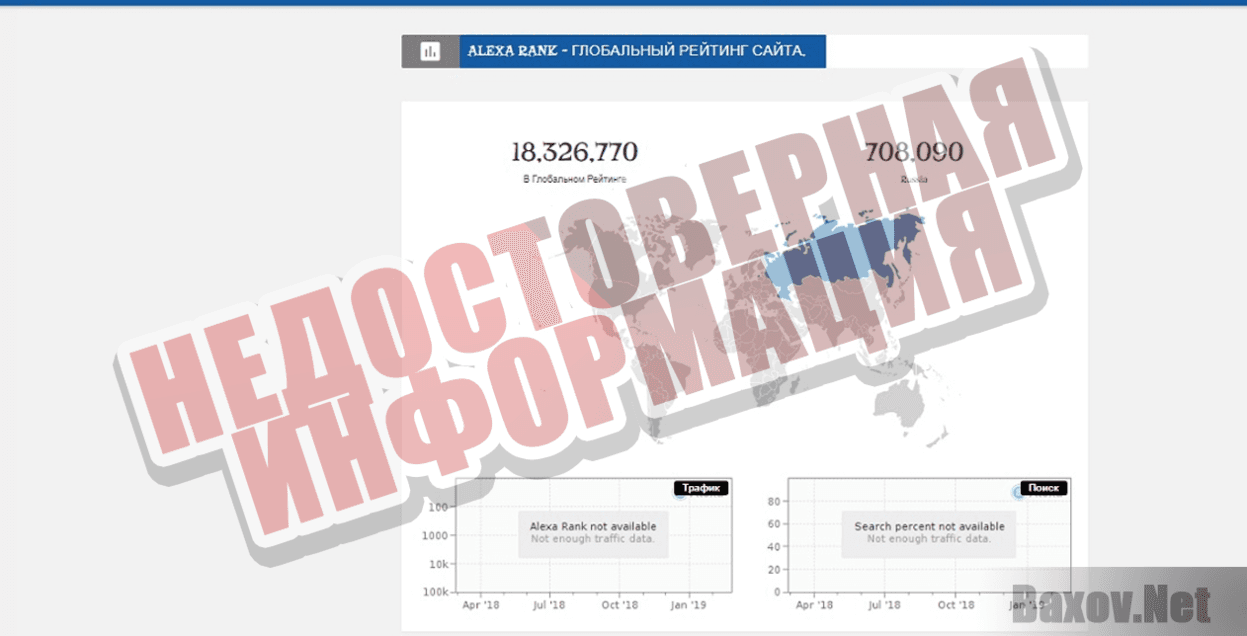Click the 100k gridline label on the traffic chart
This screenshot has width=1247, height=636.
438,591
